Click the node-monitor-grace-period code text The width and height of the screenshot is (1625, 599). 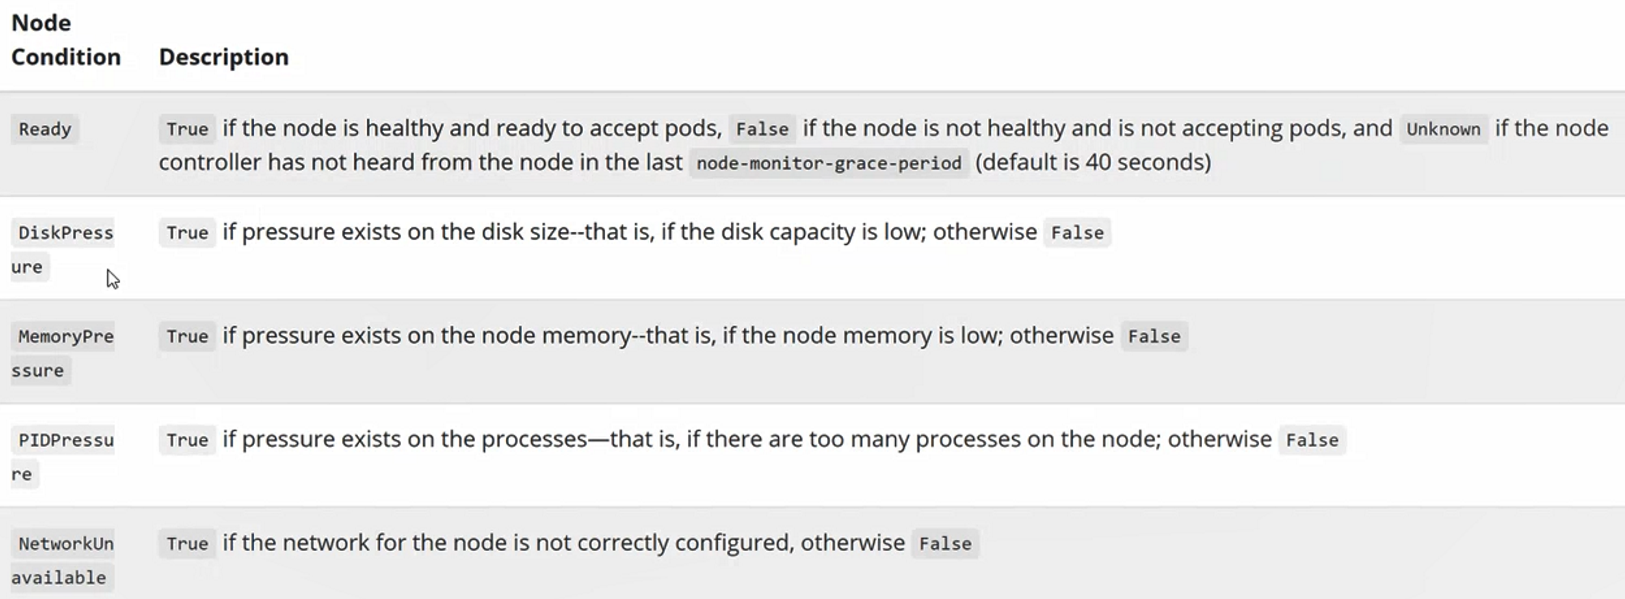pos(829,163)
